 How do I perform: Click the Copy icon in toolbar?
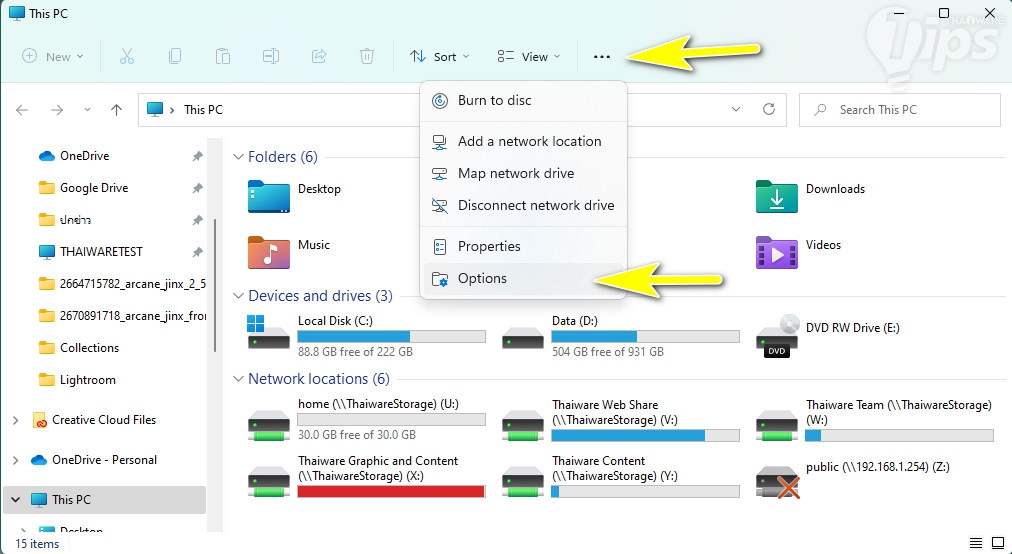point(175,57)
